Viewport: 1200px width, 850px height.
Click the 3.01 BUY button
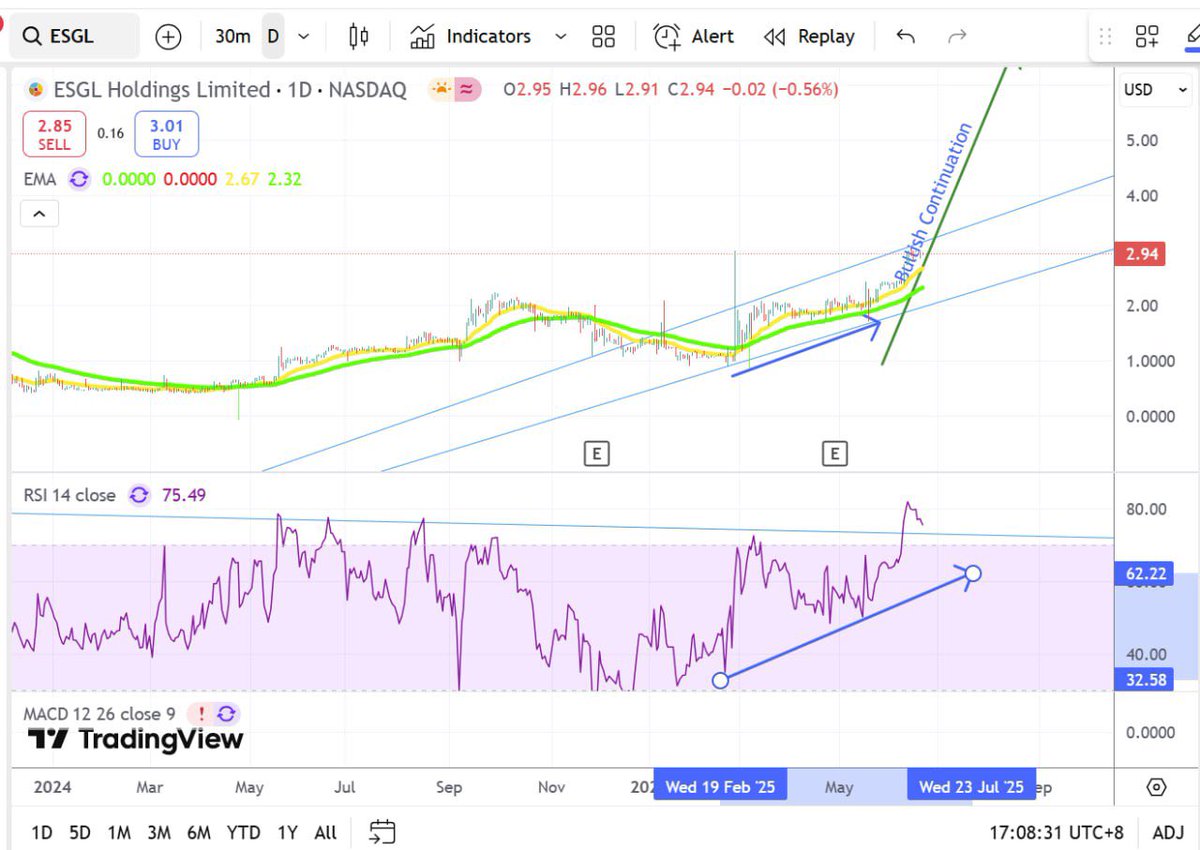point(166,134)
